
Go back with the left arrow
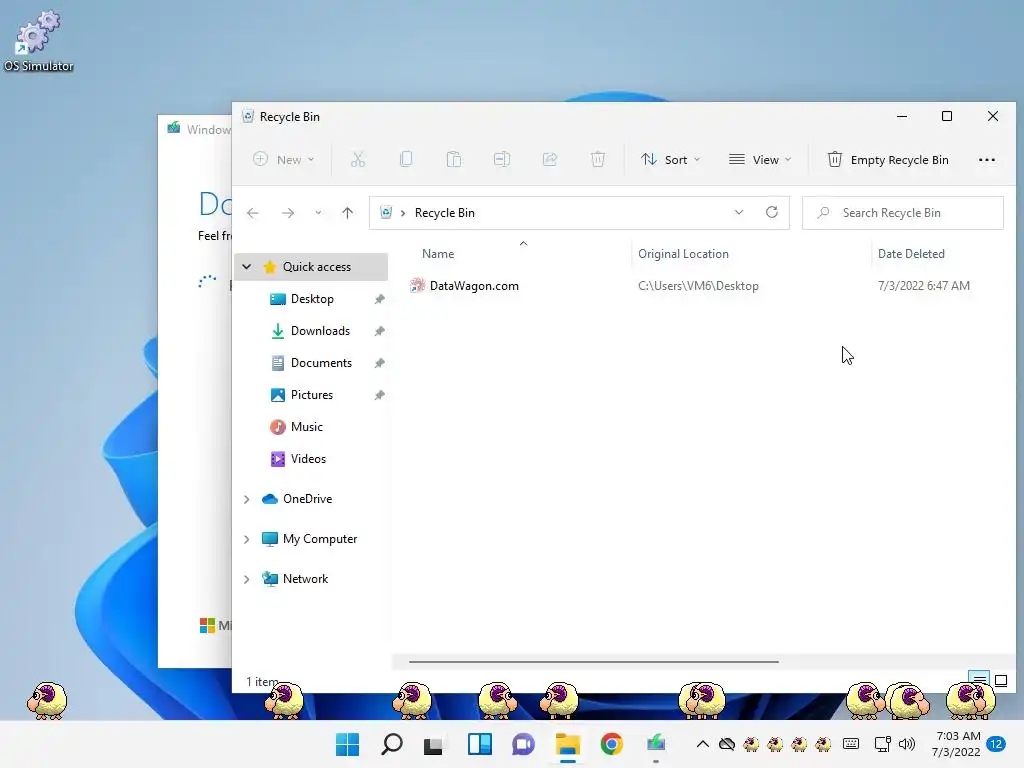253,213
